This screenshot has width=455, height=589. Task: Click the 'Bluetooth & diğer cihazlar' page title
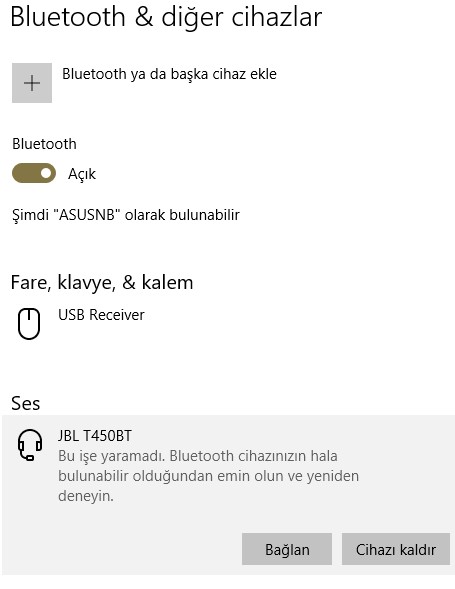(166, 17)
